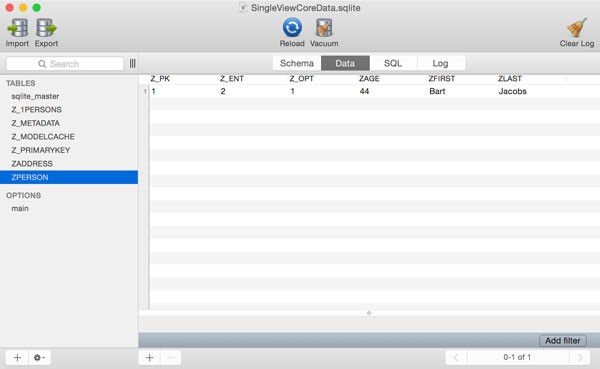Click the Z_ENT cell value 2
The height and width of the screenshot is (369, 600).
(x=223, y=91)
